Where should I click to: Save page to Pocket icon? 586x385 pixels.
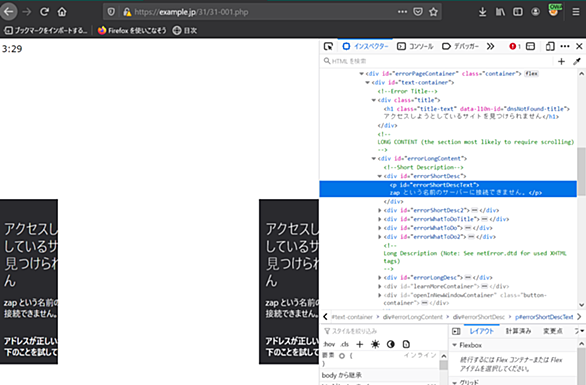418,12
